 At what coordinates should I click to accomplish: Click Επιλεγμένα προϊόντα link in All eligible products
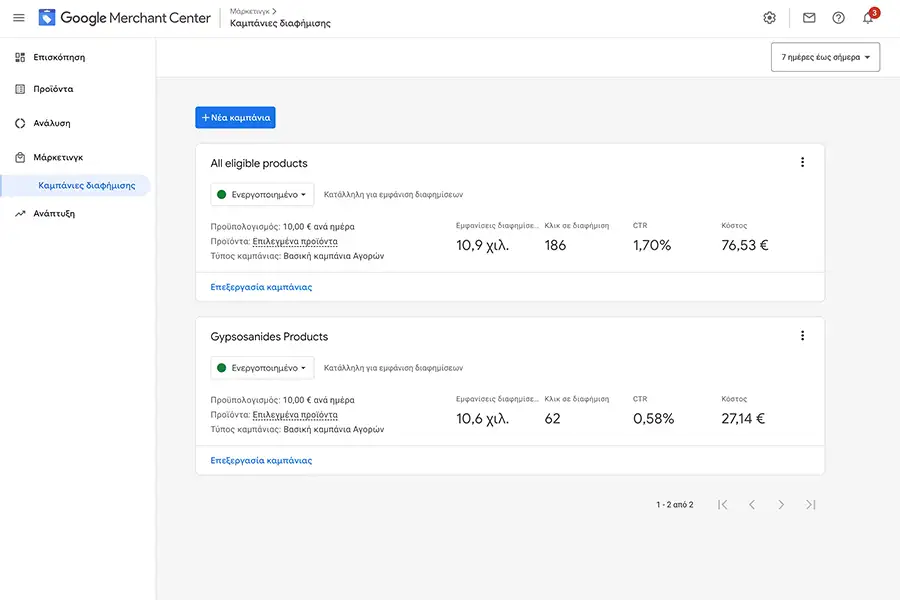[x=295, y=241]
